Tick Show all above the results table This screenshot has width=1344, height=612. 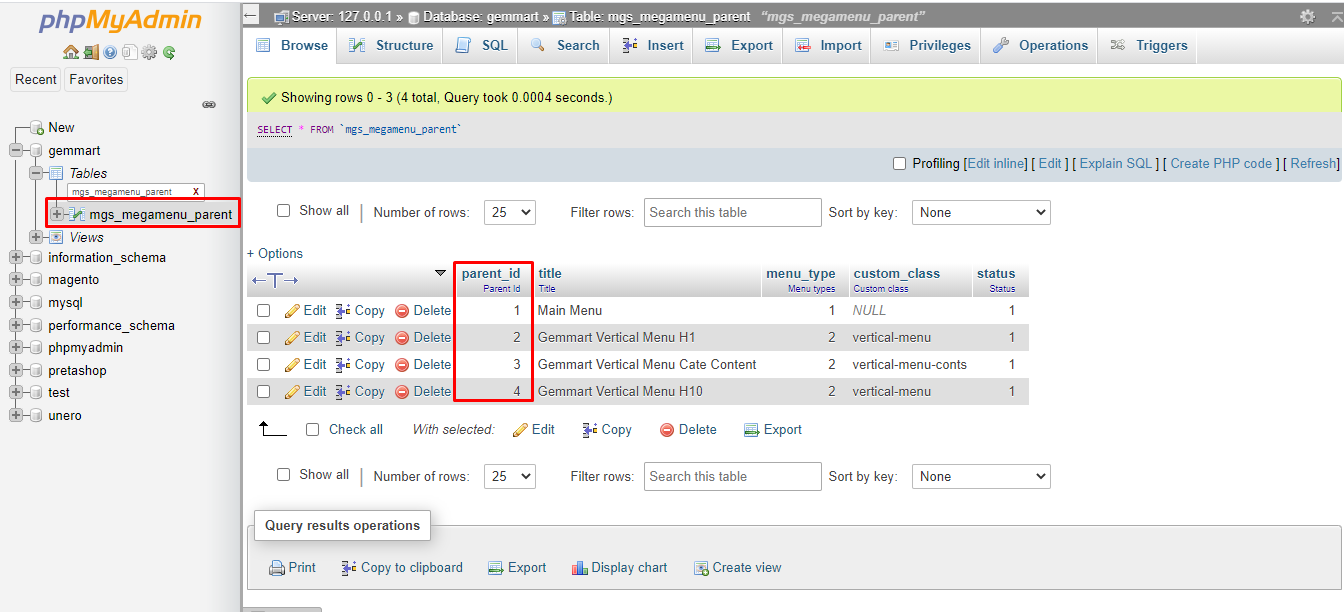pyautogui.click(x=284, y=211)
